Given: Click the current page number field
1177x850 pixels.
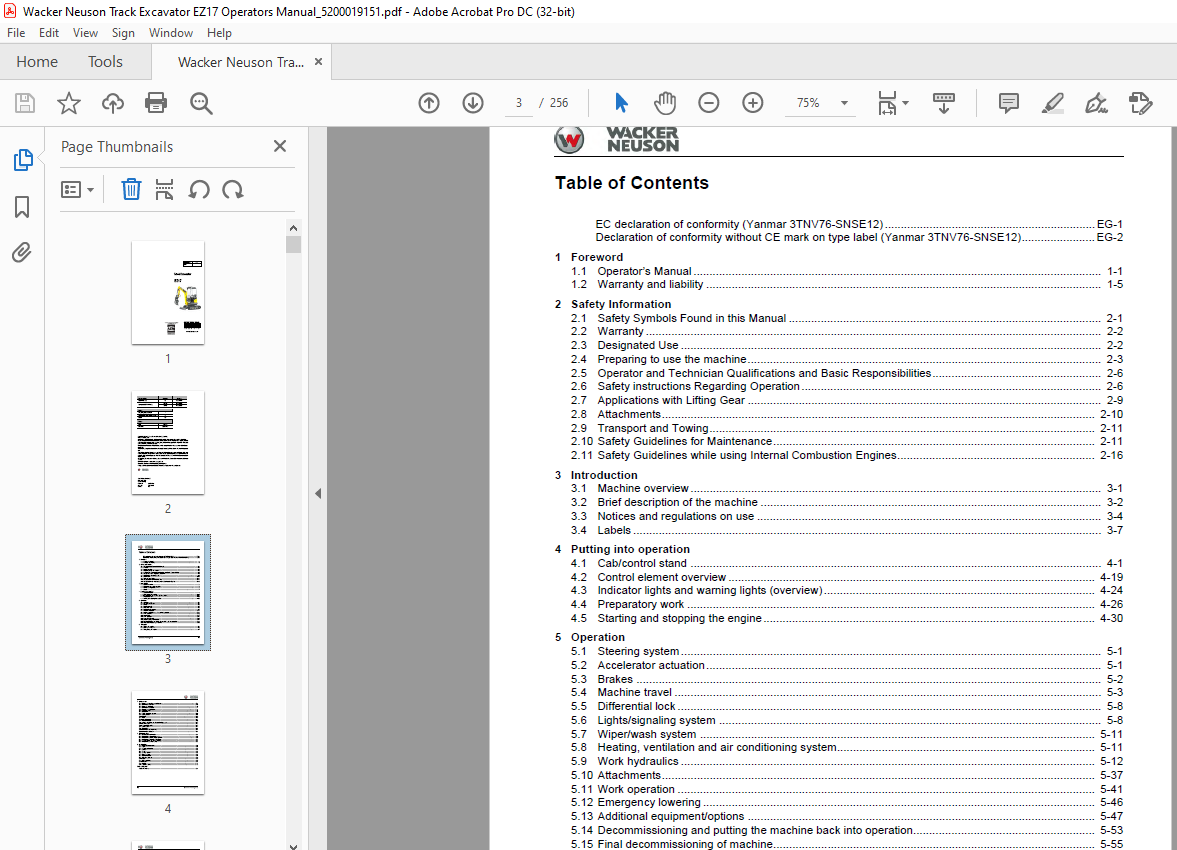Looking at the screenshot, I should [x=519, y=103].
